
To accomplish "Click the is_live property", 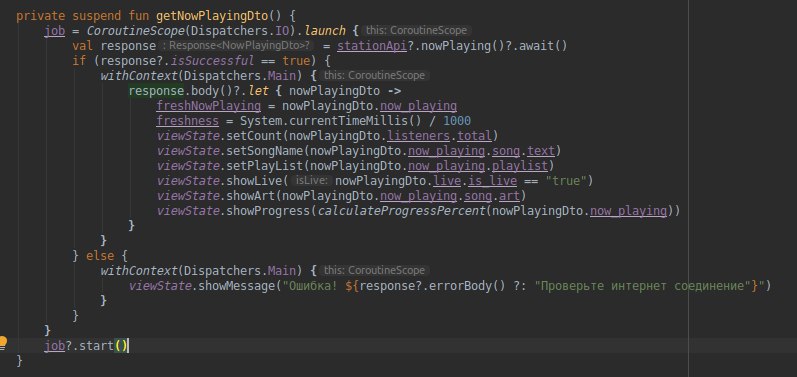I will click(x=493, y=181).
